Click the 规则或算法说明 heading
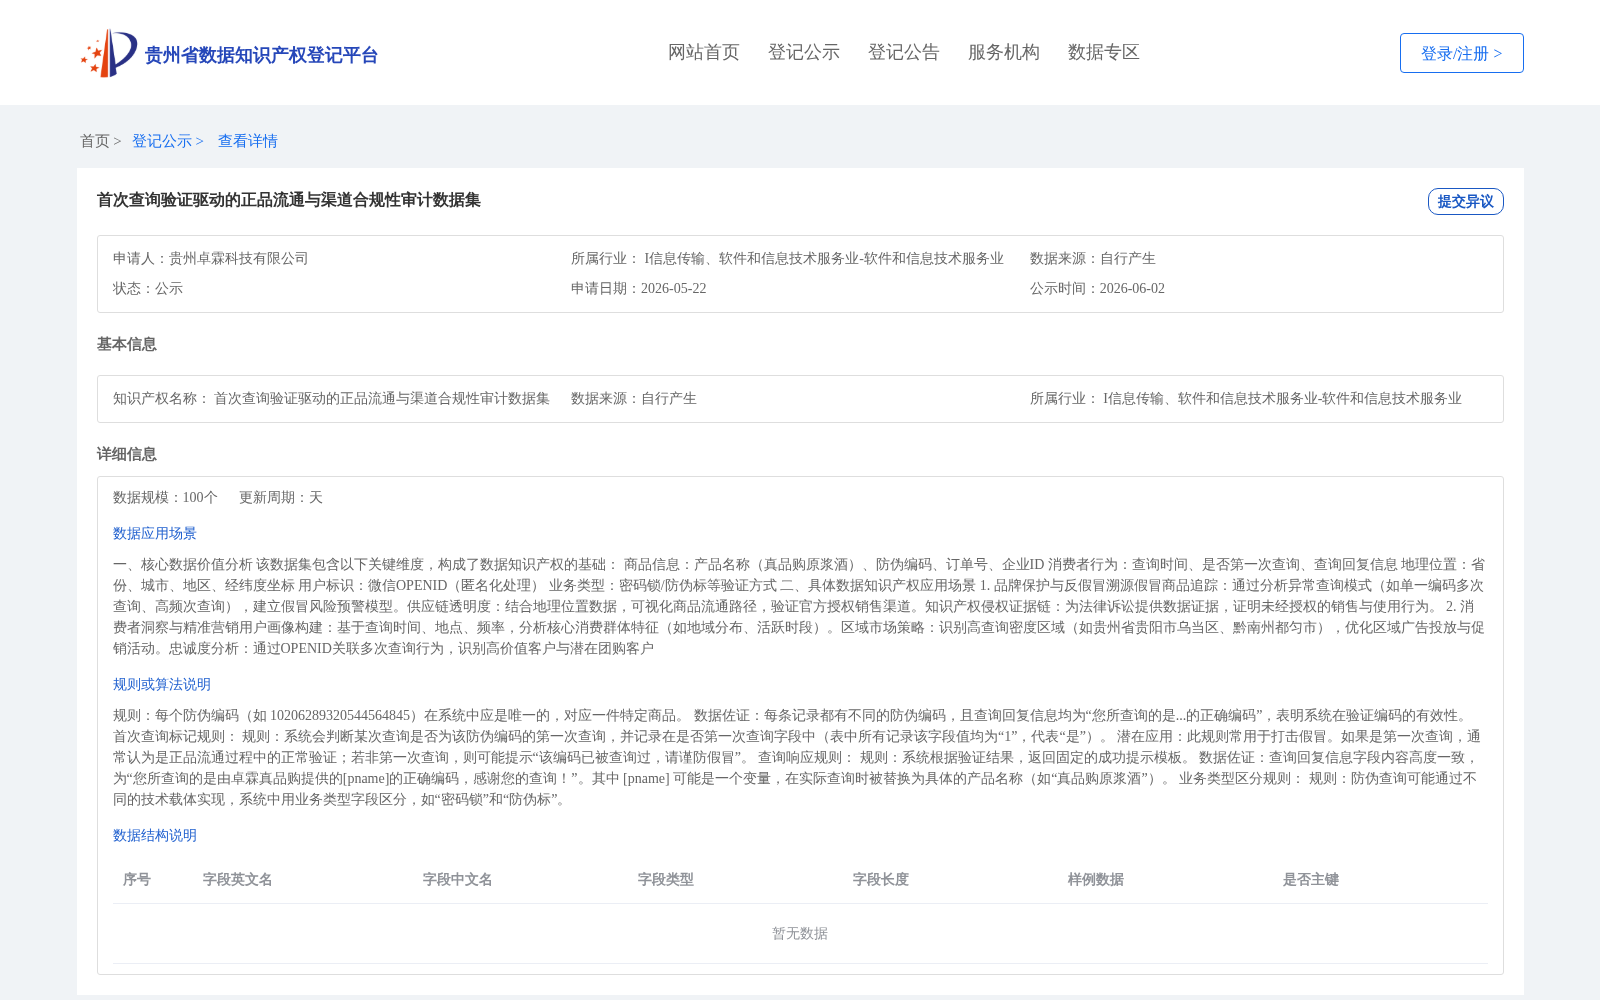Image resolution: width=1600 pixels, height=1000 pixels. 162,684
